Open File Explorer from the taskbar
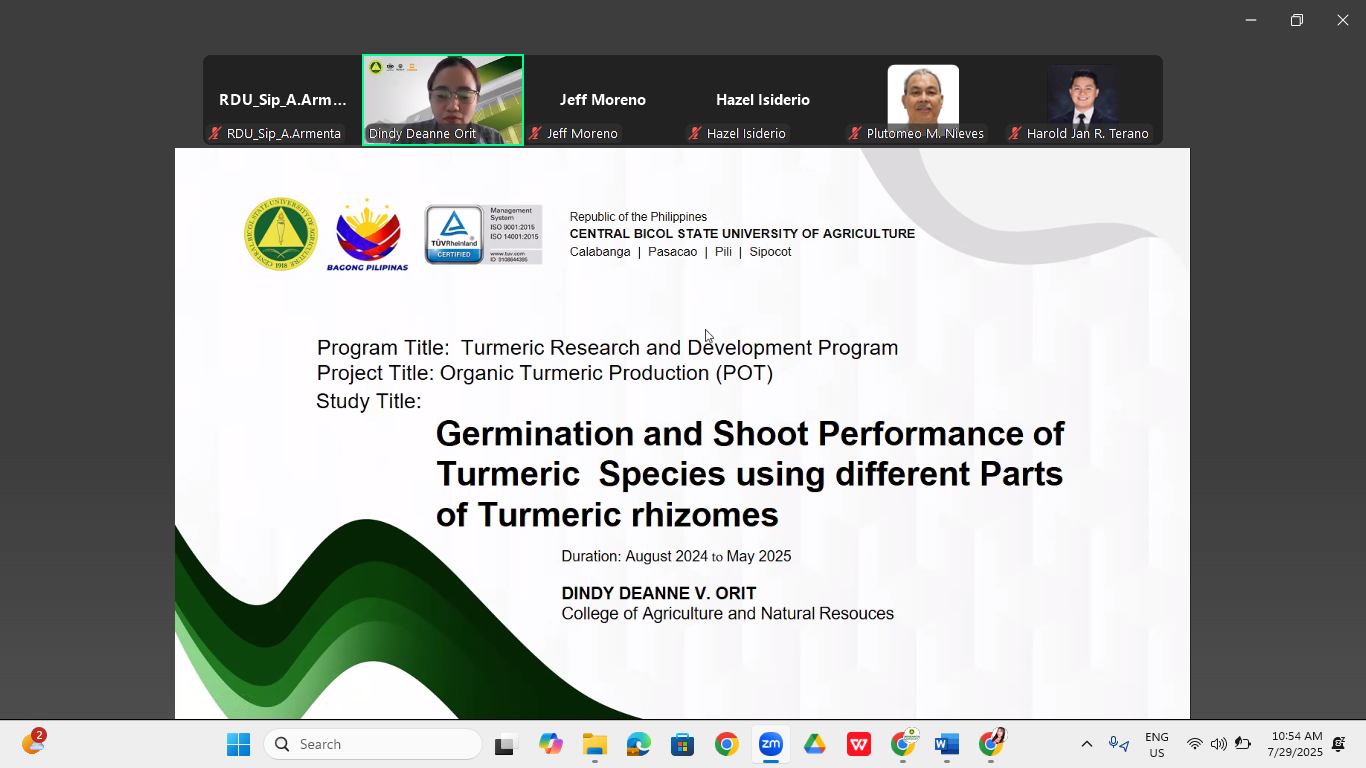The height and width of the screenshot is (768, 1366). [595, 744]
